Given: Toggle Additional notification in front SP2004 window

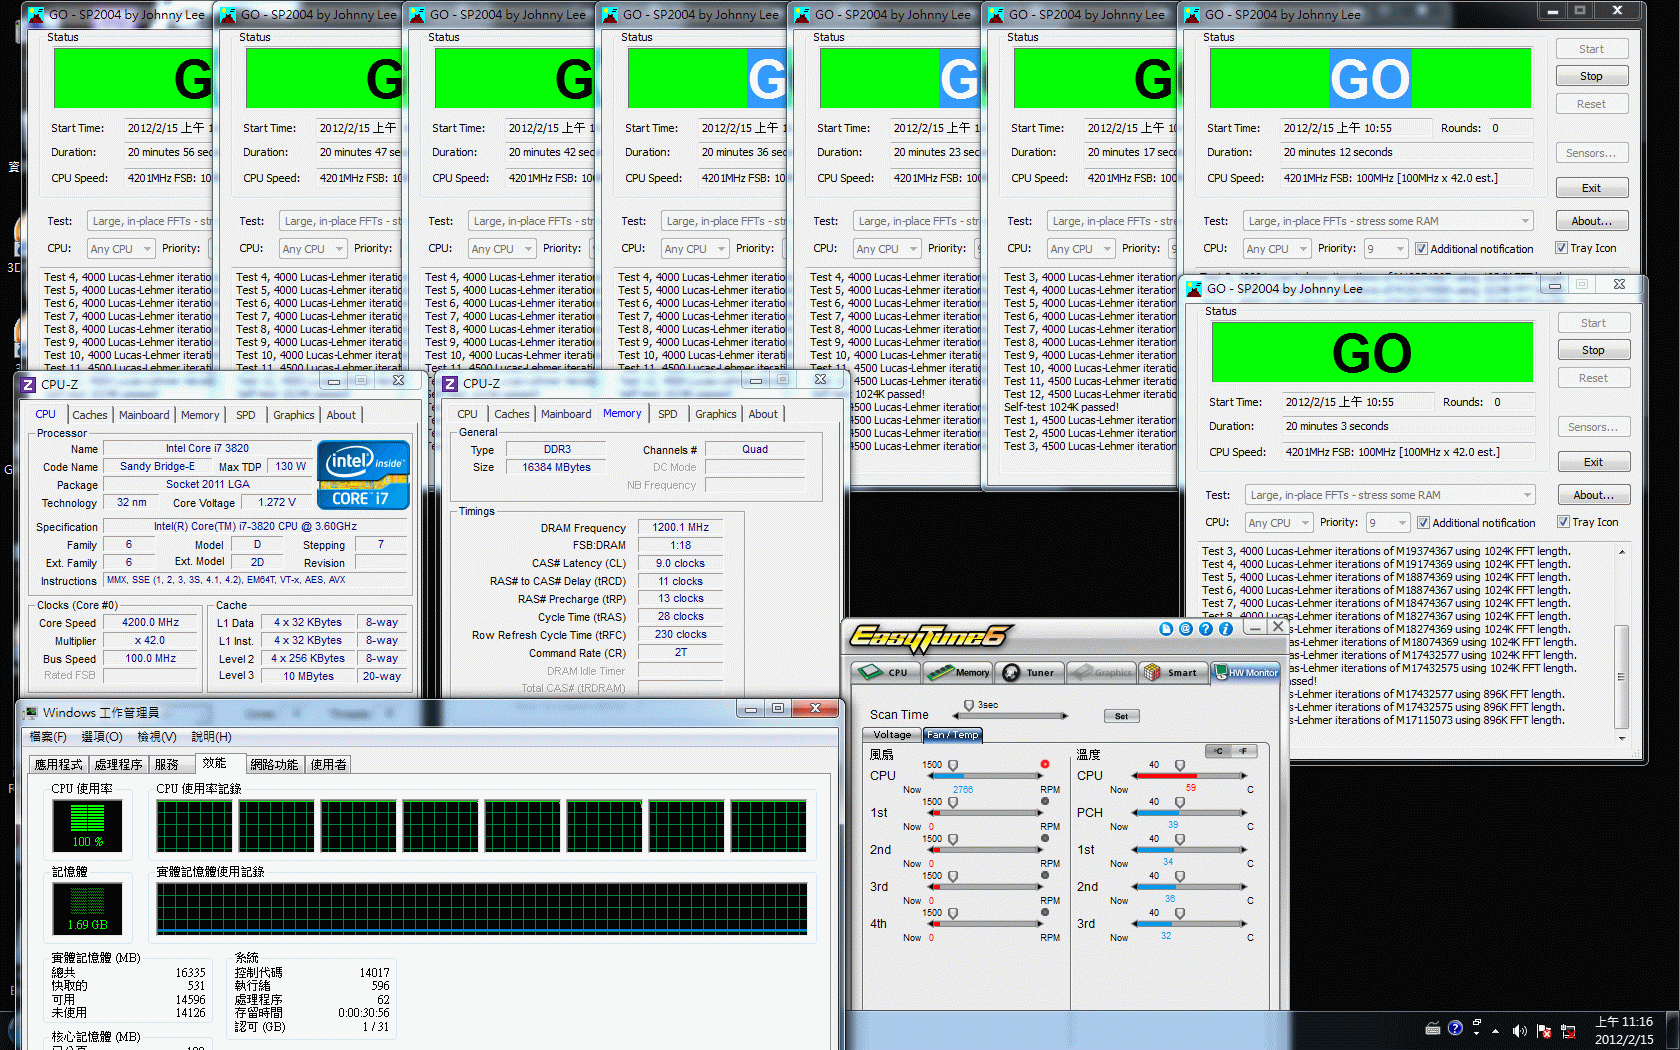Looking at the screenshot, I should (1475, 522).
